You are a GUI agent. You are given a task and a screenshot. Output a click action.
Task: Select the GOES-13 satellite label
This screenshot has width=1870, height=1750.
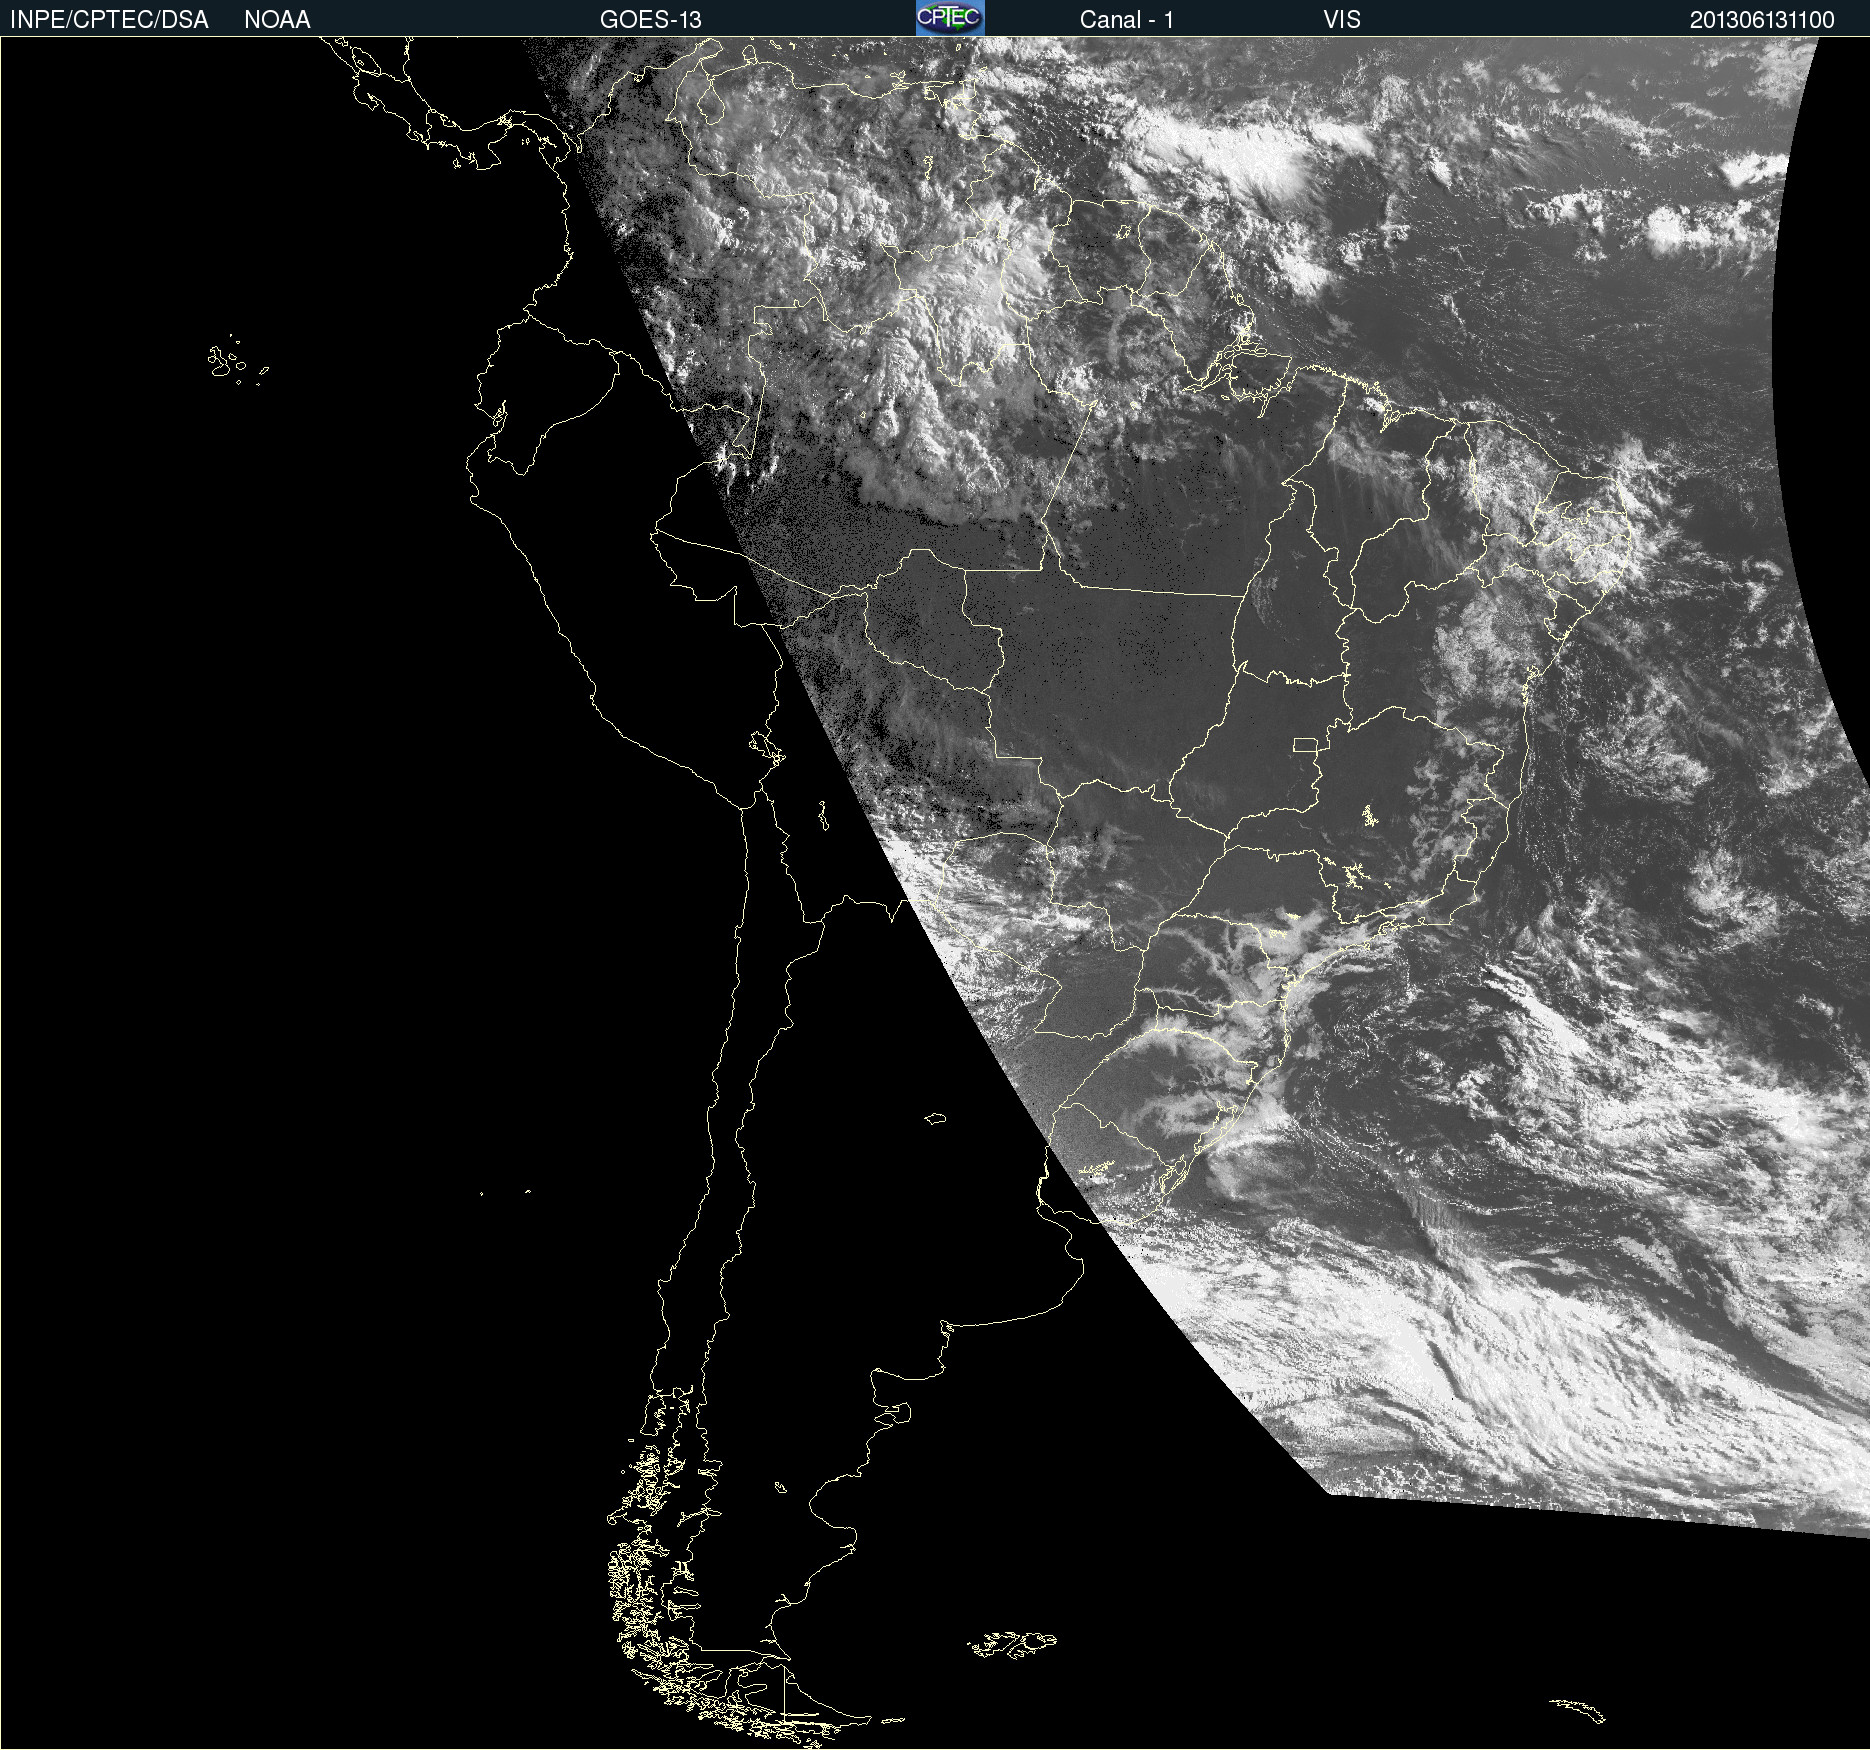651,20
